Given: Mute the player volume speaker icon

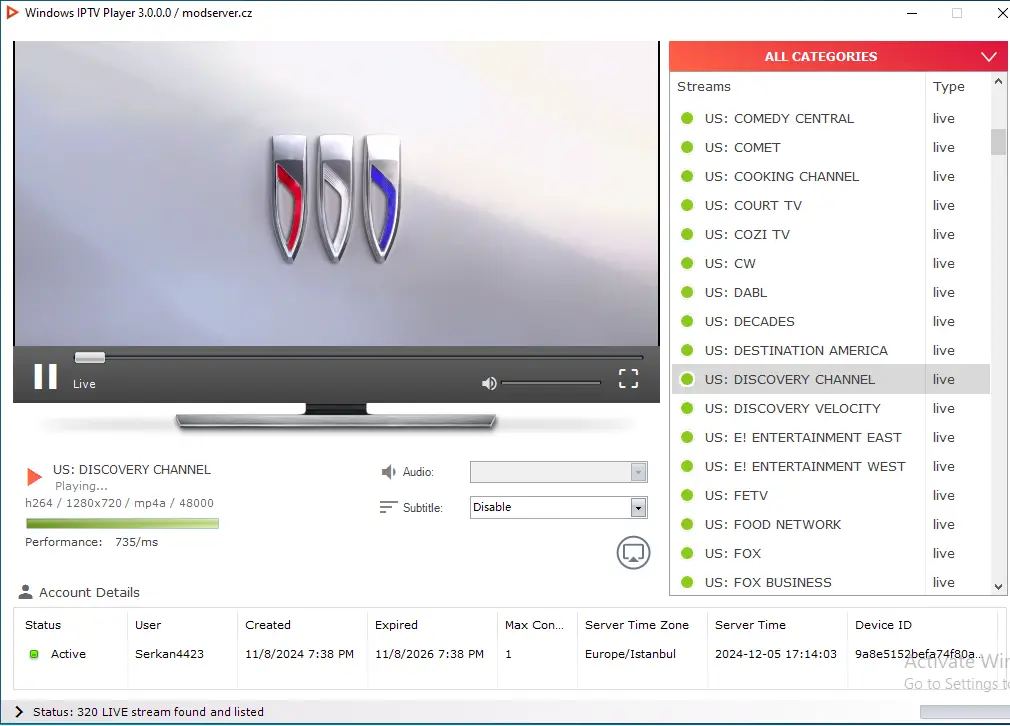Looking at the screenshot, I should click(489, 383).
